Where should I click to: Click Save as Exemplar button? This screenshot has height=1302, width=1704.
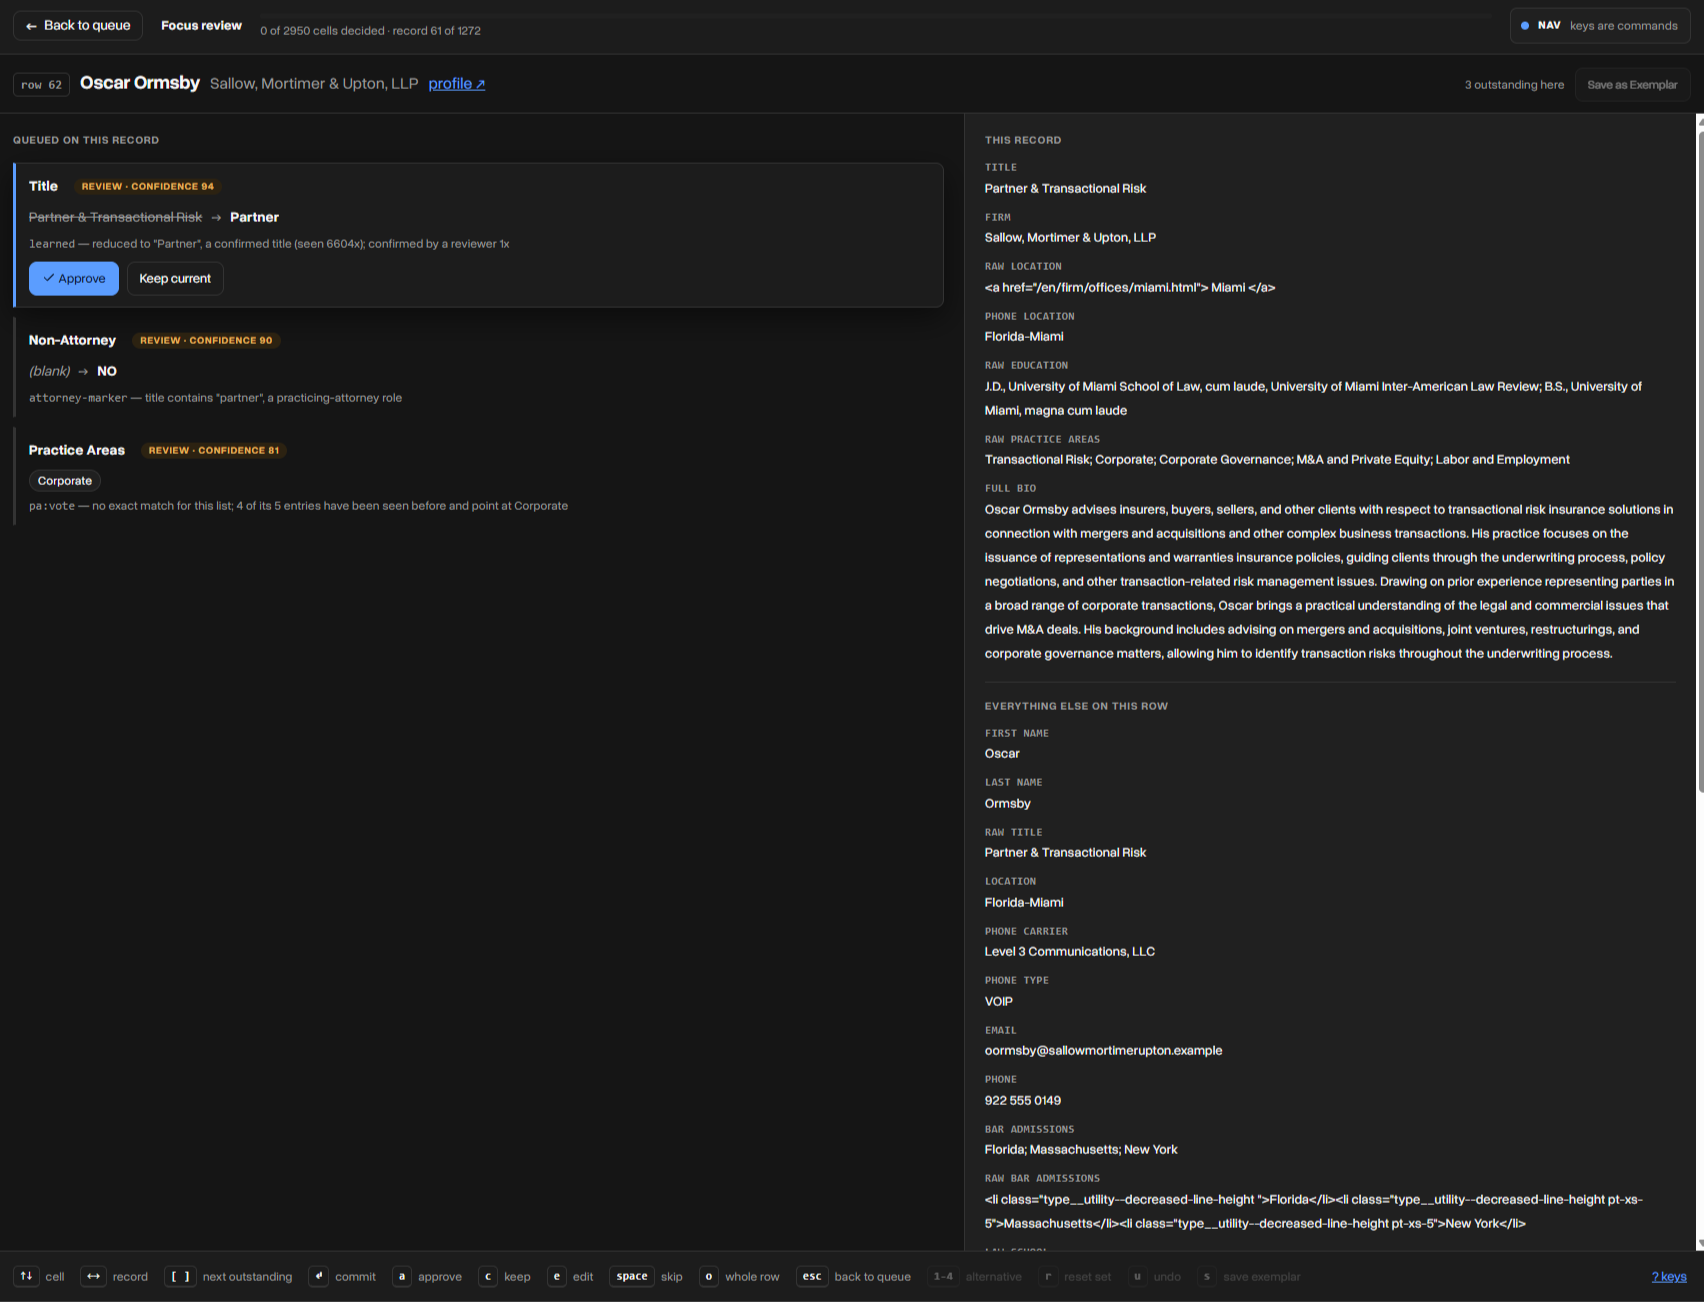tap(1632, 85)
